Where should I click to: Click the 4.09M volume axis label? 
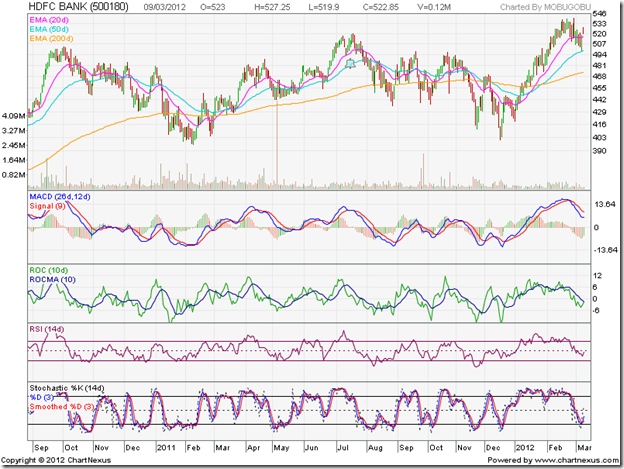pos(14,116)
